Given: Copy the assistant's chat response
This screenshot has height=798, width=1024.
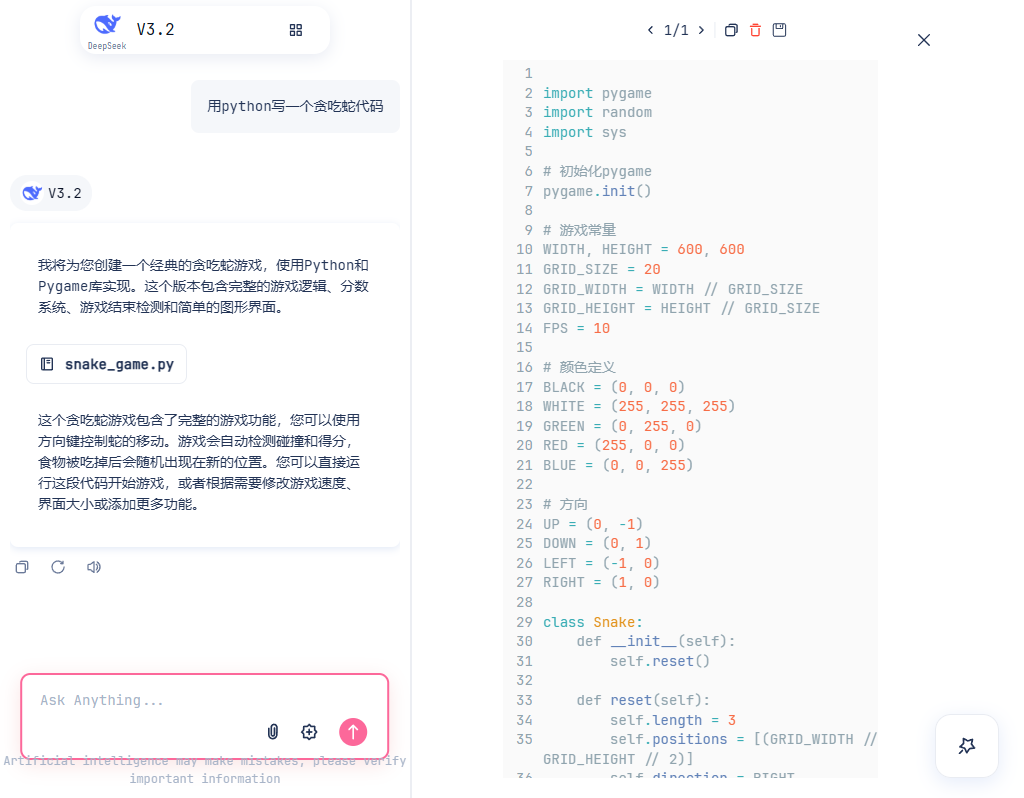Looking at the screenshot, I should 22,567.
